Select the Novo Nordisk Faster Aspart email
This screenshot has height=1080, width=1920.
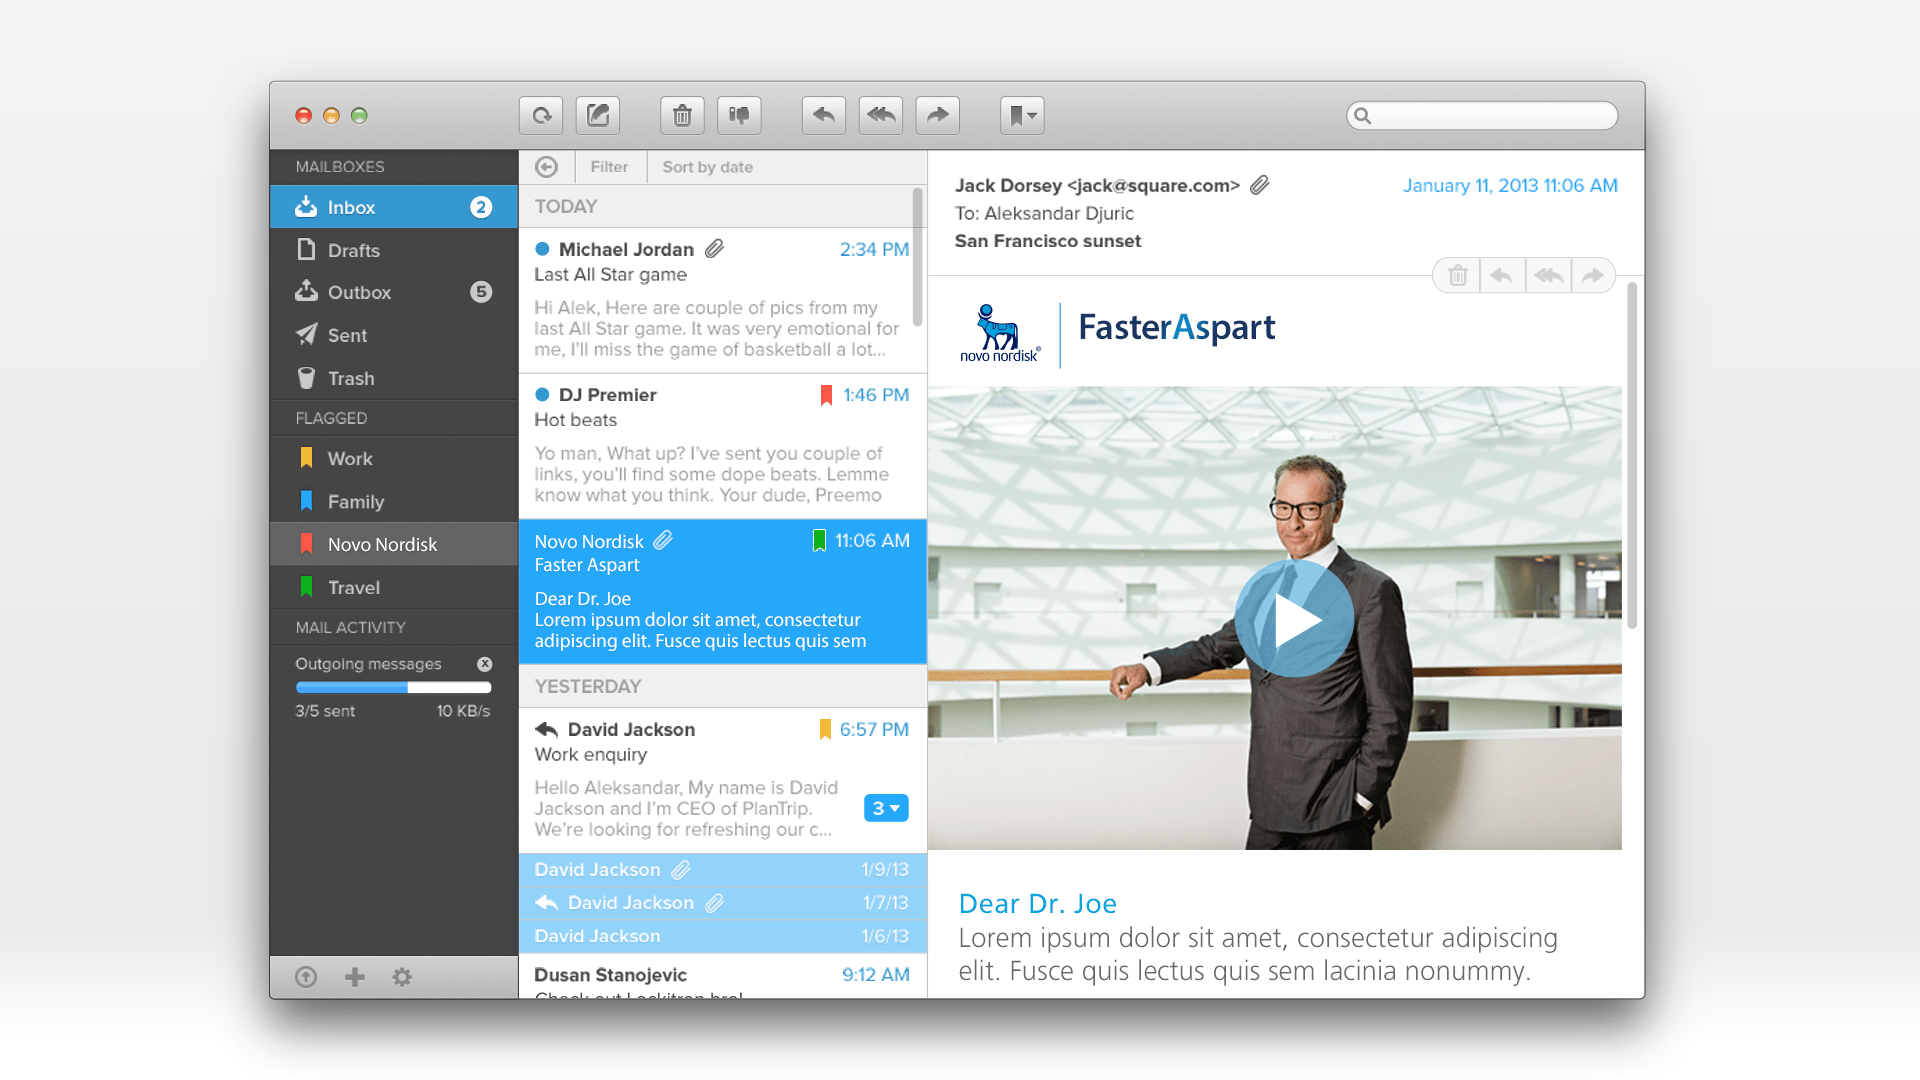[x=722, y=591]
